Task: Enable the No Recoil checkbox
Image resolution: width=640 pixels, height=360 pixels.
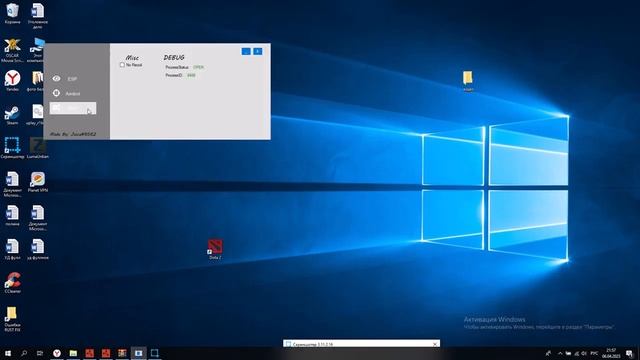Action: [x=122, y=65]
